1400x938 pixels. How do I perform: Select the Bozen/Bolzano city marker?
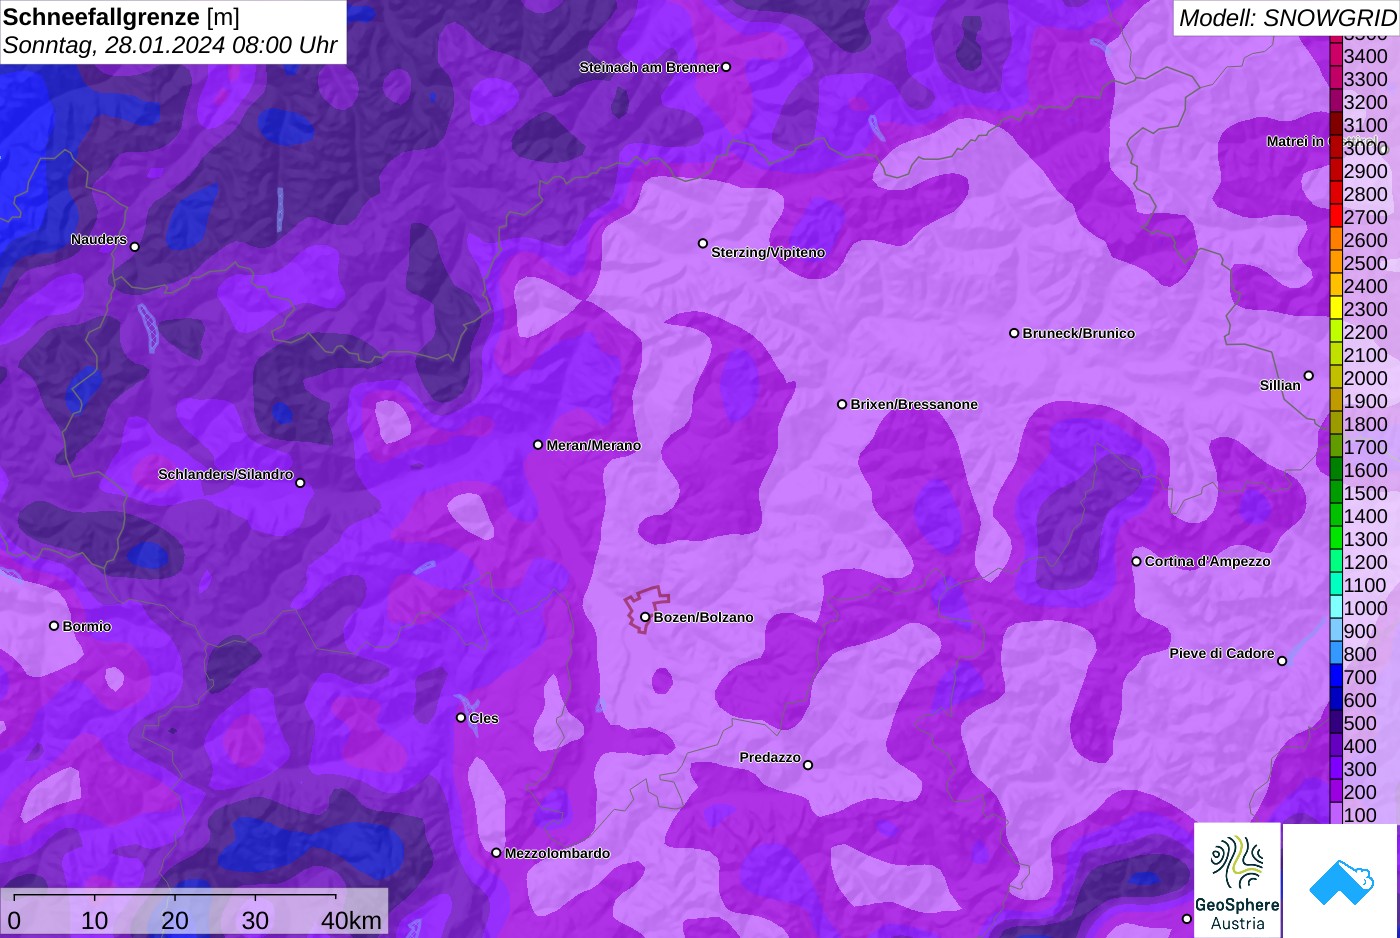click(x=645, y=617)
